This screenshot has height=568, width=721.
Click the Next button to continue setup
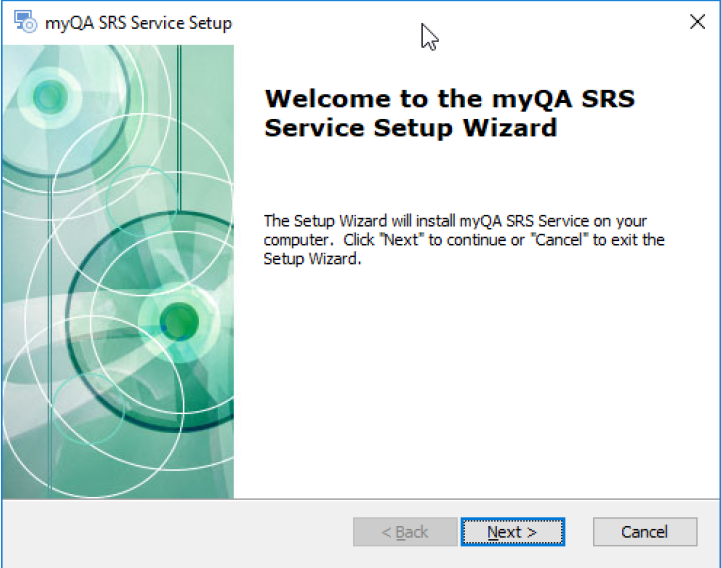click(x=513, y=532)
